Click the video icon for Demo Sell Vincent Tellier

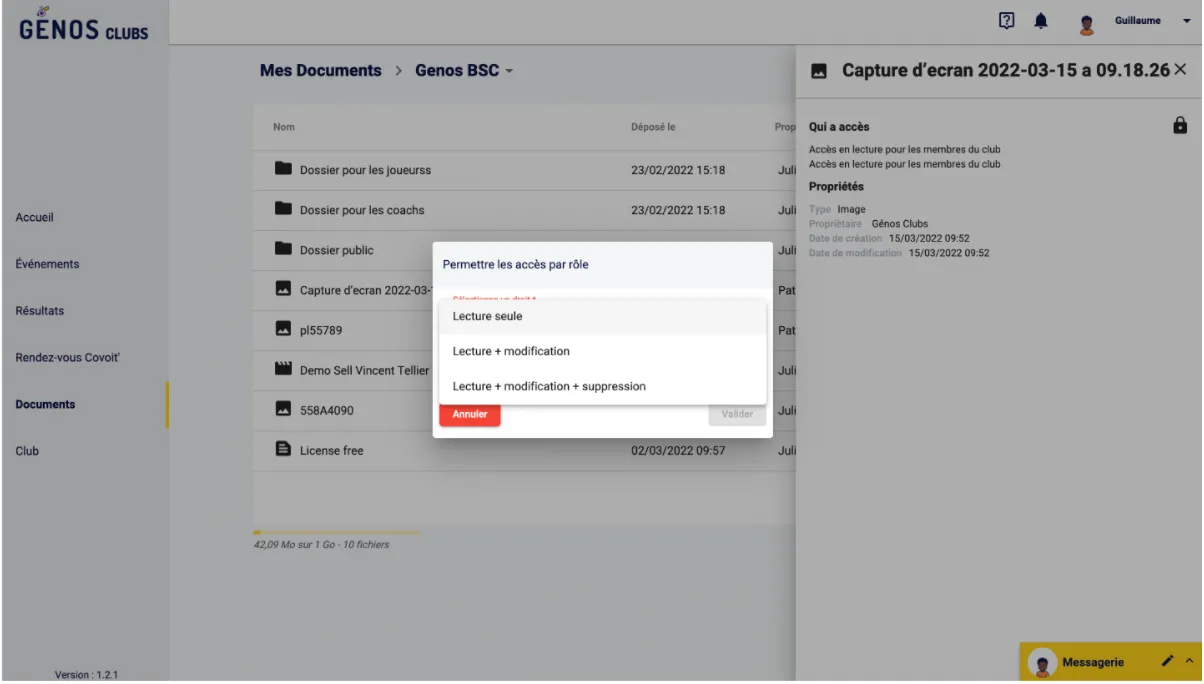(283, 370)
